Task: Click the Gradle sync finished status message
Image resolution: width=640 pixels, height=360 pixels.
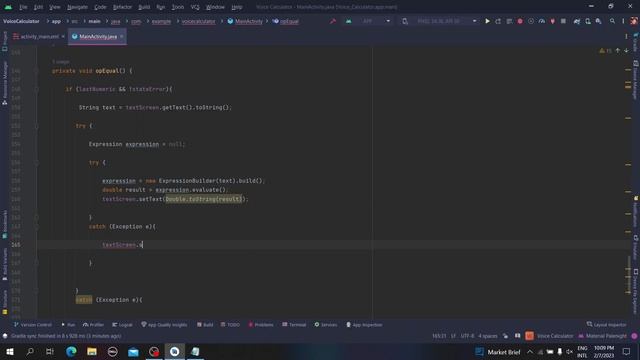Action: tap(66, 336)
